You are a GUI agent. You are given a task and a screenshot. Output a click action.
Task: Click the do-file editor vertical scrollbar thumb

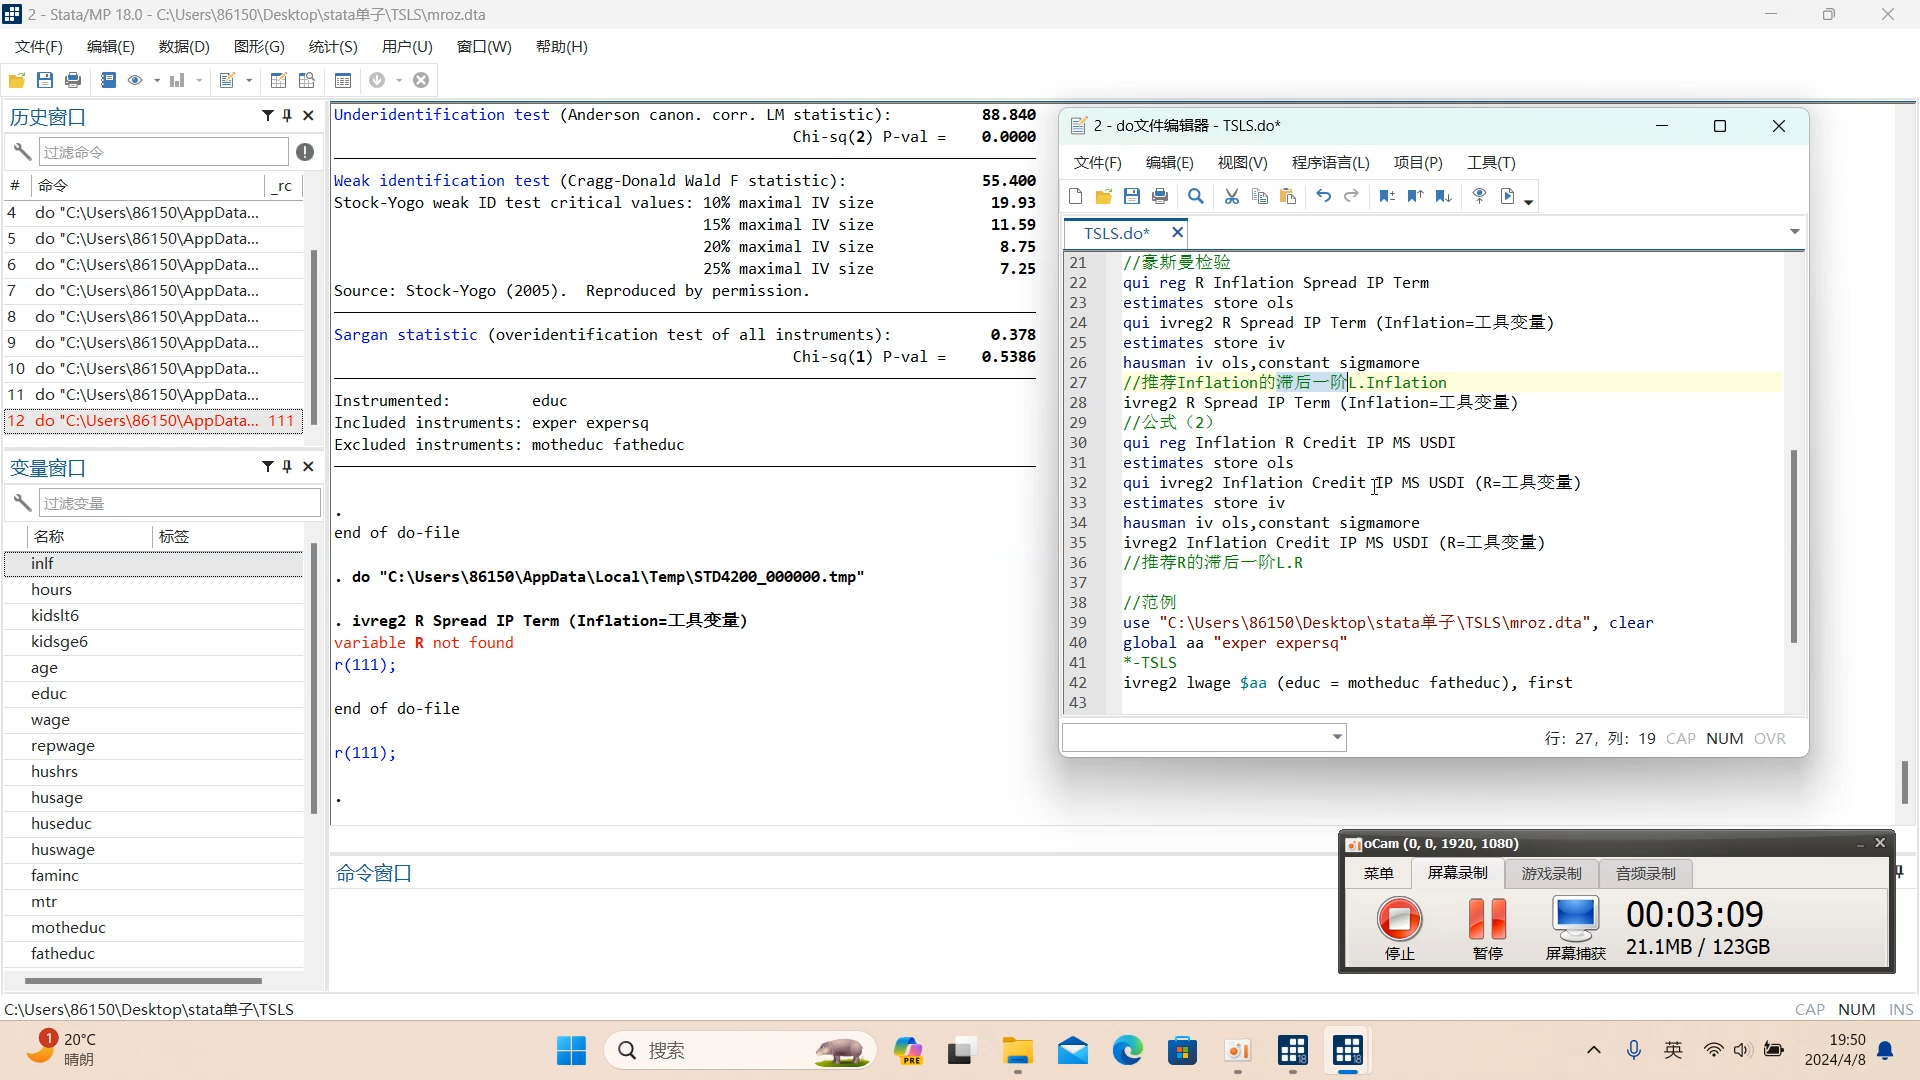[1794, 545]
